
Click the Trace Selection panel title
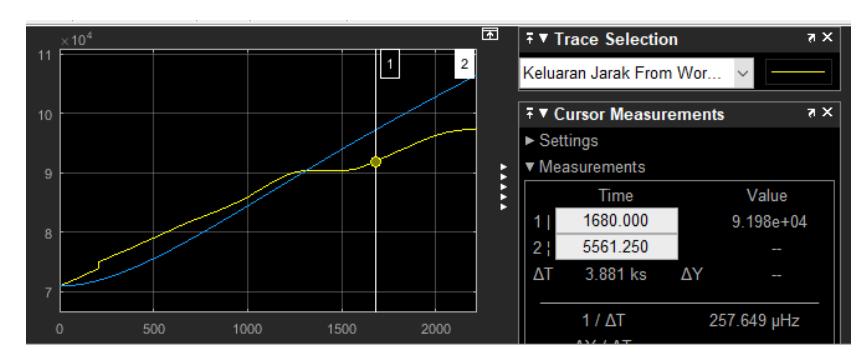[x=616, y=39]
